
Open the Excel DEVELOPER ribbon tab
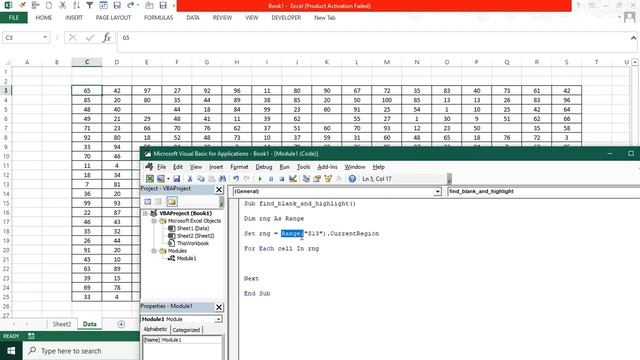(286, 18)
